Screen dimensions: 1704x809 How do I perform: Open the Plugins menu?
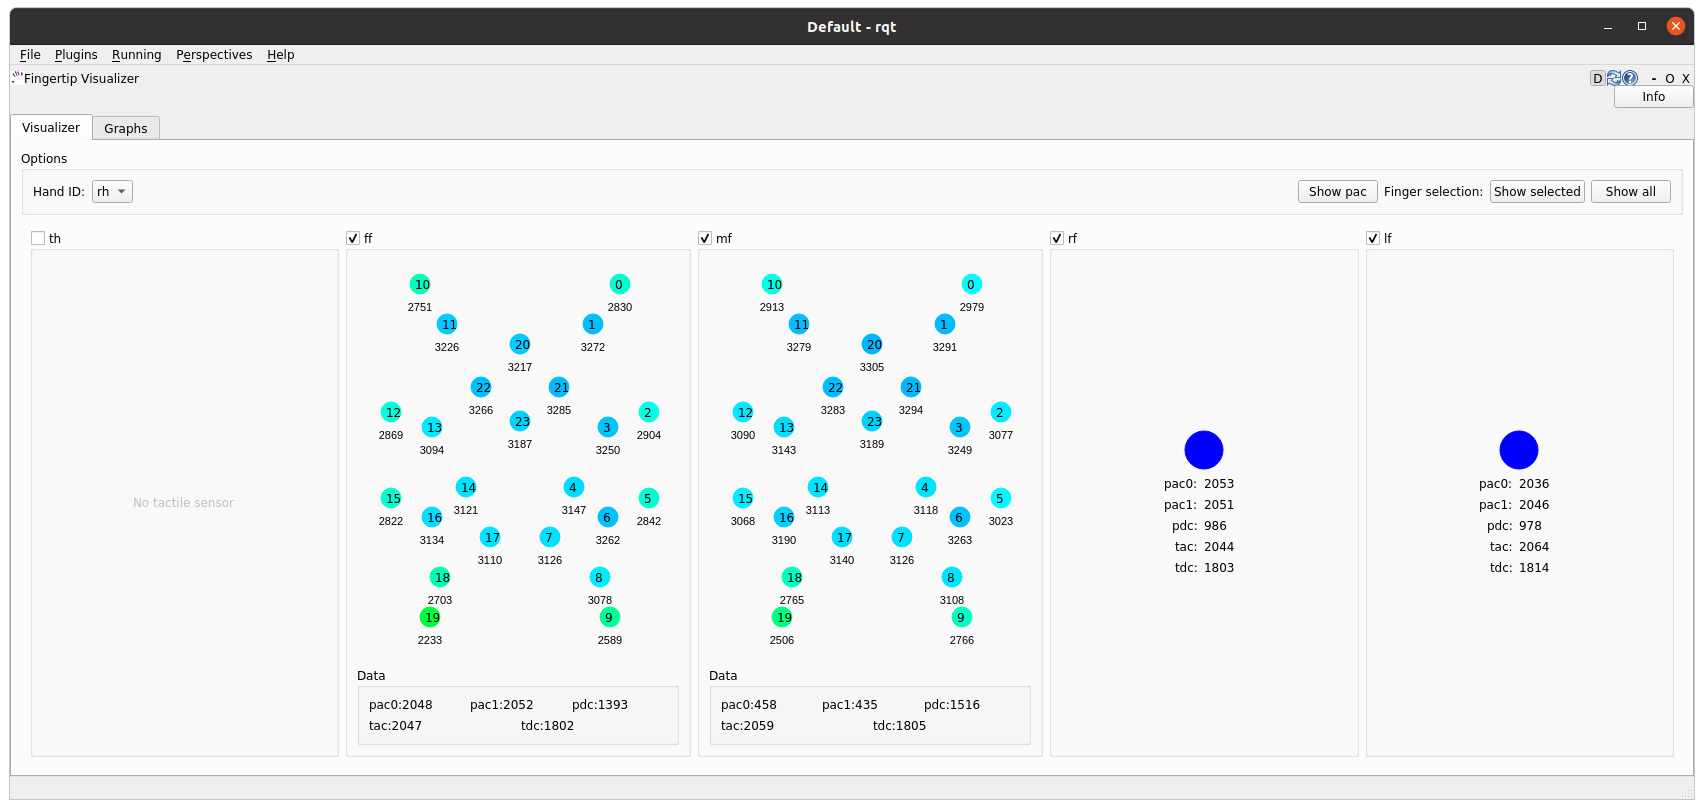pyautogui.click(x=76, y=55)
